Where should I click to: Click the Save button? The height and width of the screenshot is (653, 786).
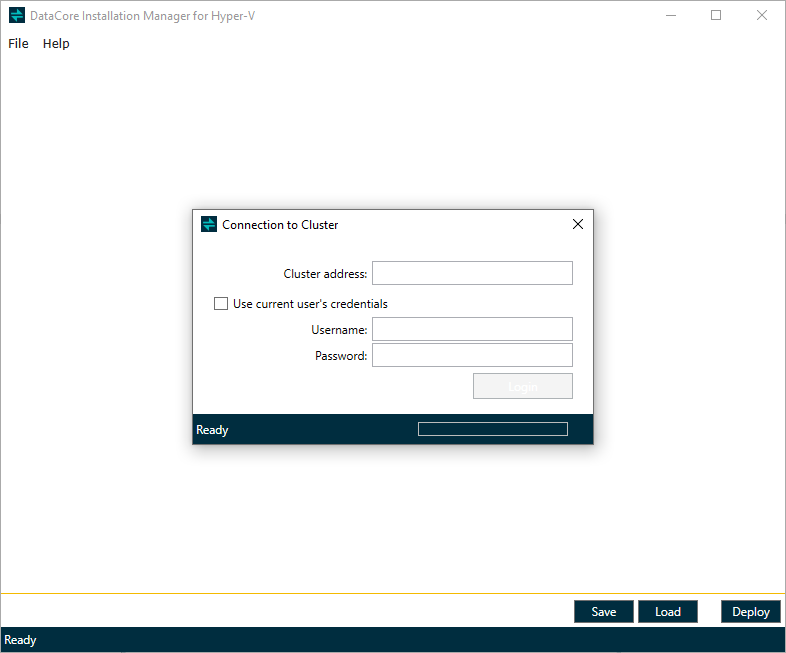pos(604,612)
